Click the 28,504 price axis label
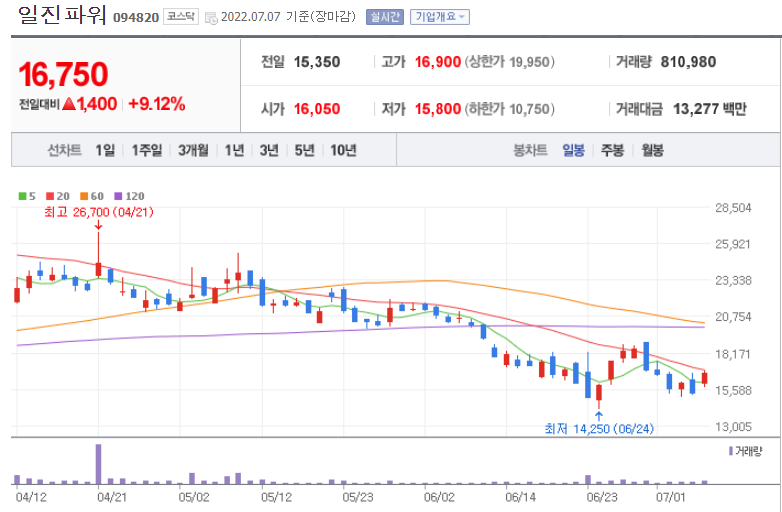Viewport: 782px width, 512px height. point(733,208)
